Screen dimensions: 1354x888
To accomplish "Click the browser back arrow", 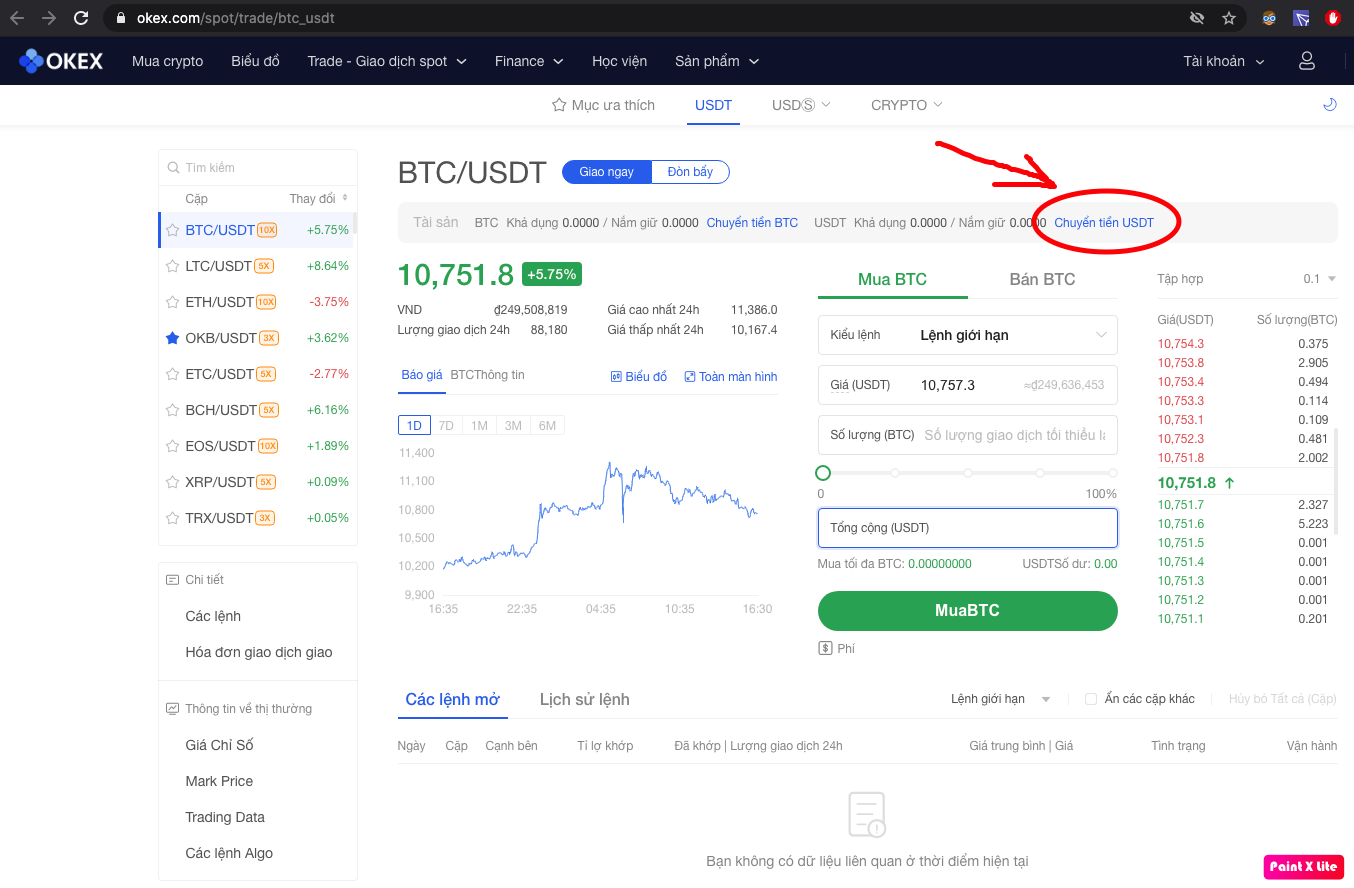I will click(x=17, y=18).
